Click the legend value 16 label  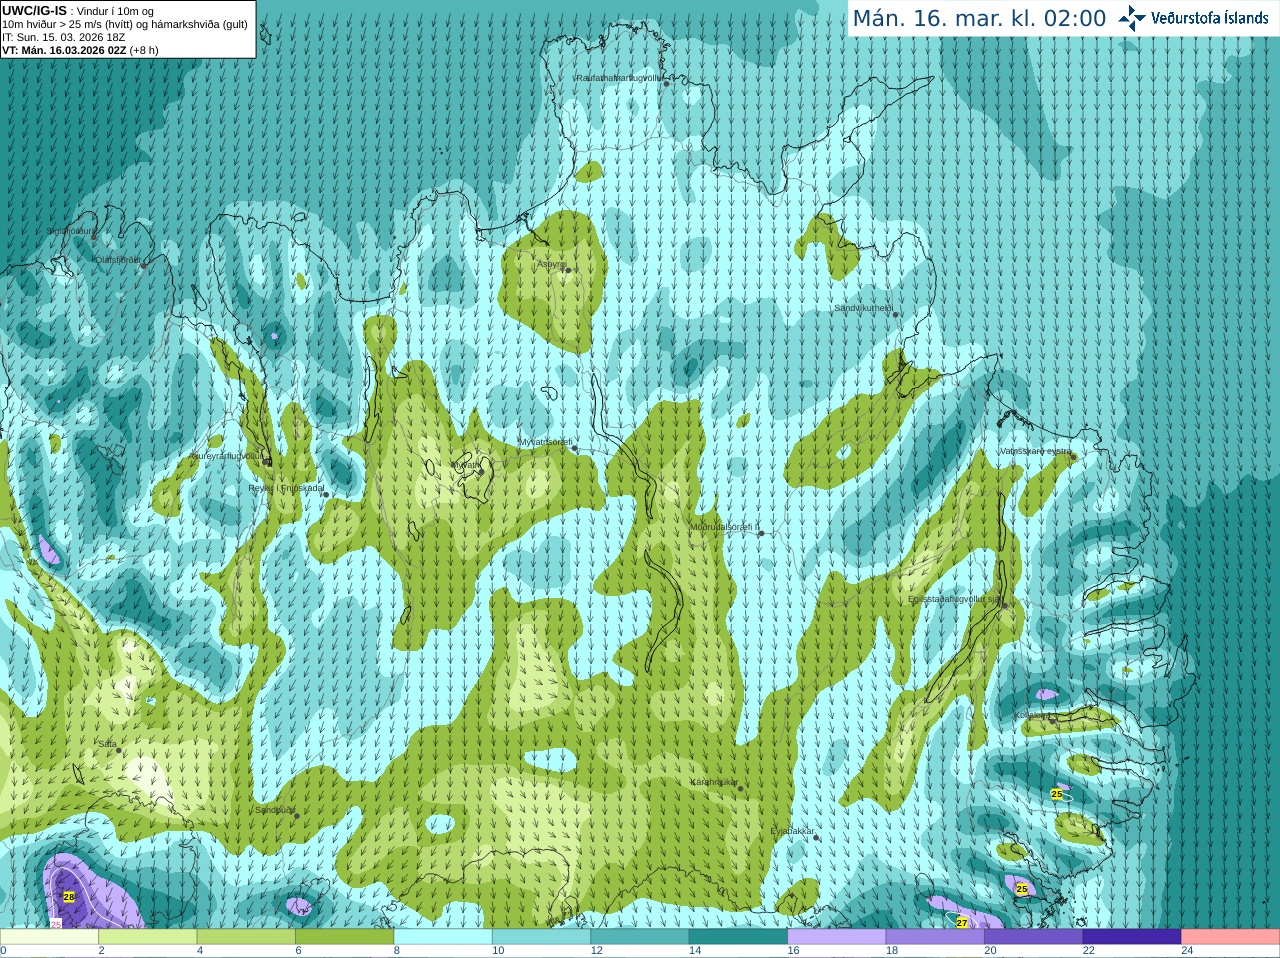(x=793, y=951)
